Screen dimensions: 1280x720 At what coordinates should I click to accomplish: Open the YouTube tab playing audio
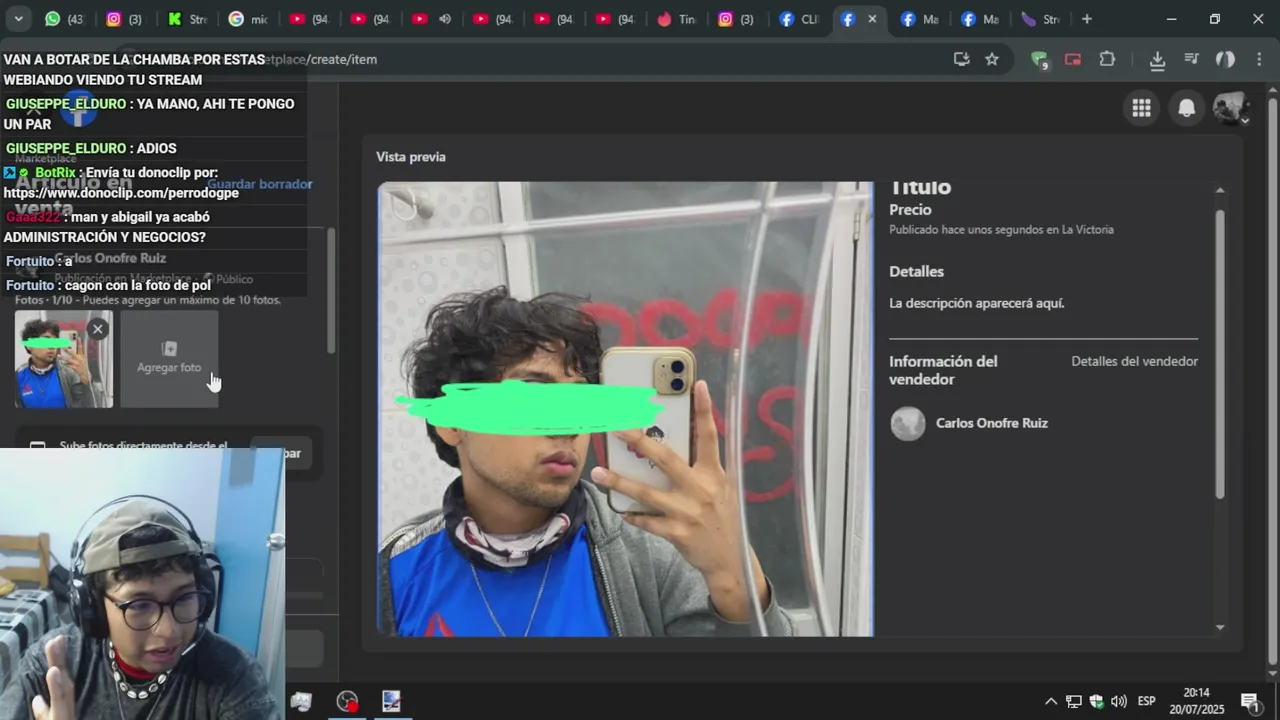coord(431,19)
